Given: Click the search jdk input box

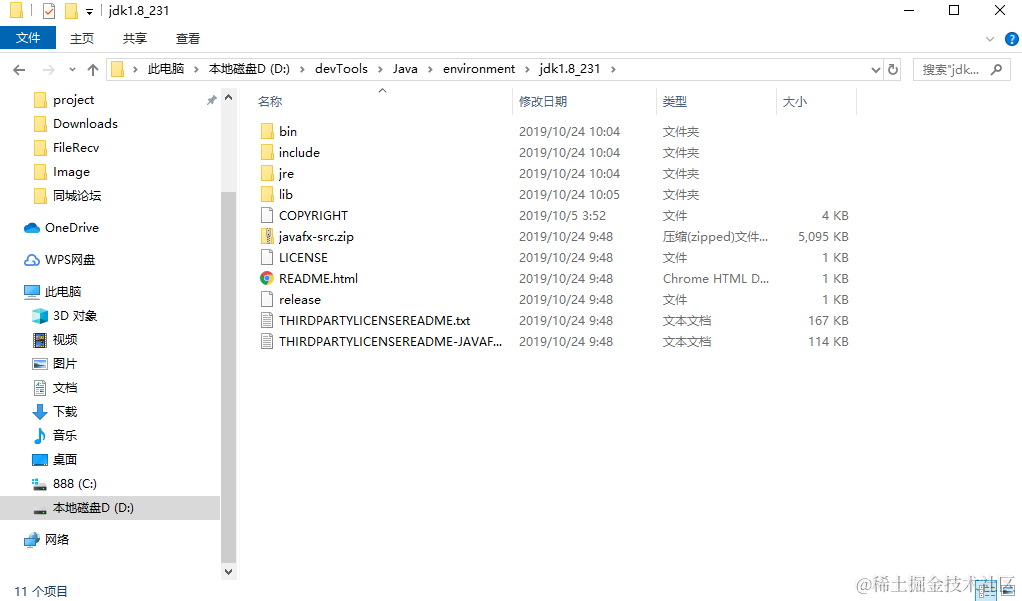Looking at the screenshot, I should click(x=962, y=69).
